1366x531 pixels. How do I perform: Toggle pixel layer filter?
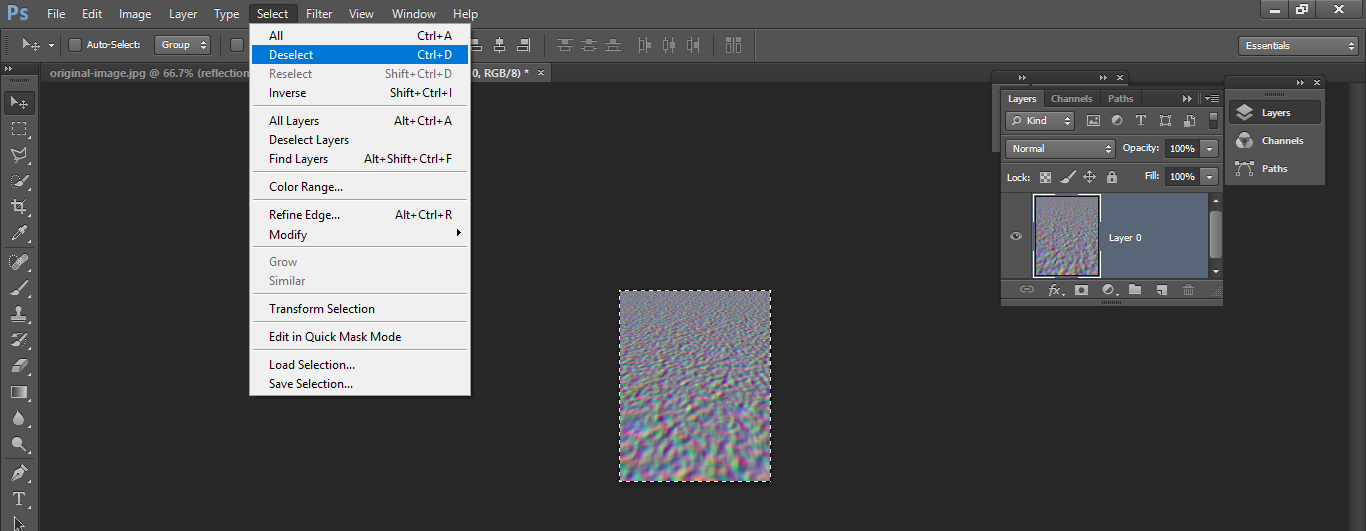coord(1093,121)
